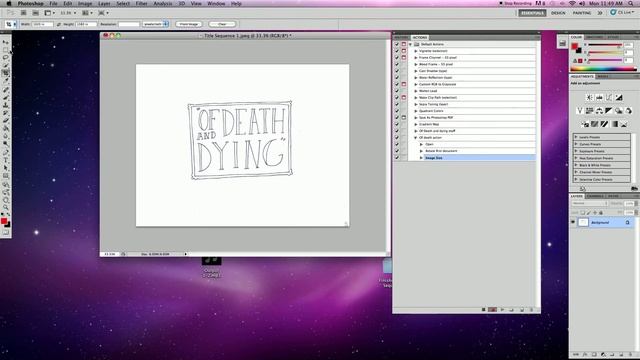This screenshot has height=360, width=640.
Task: Collapse the Of death action
Action: [416, 138]
